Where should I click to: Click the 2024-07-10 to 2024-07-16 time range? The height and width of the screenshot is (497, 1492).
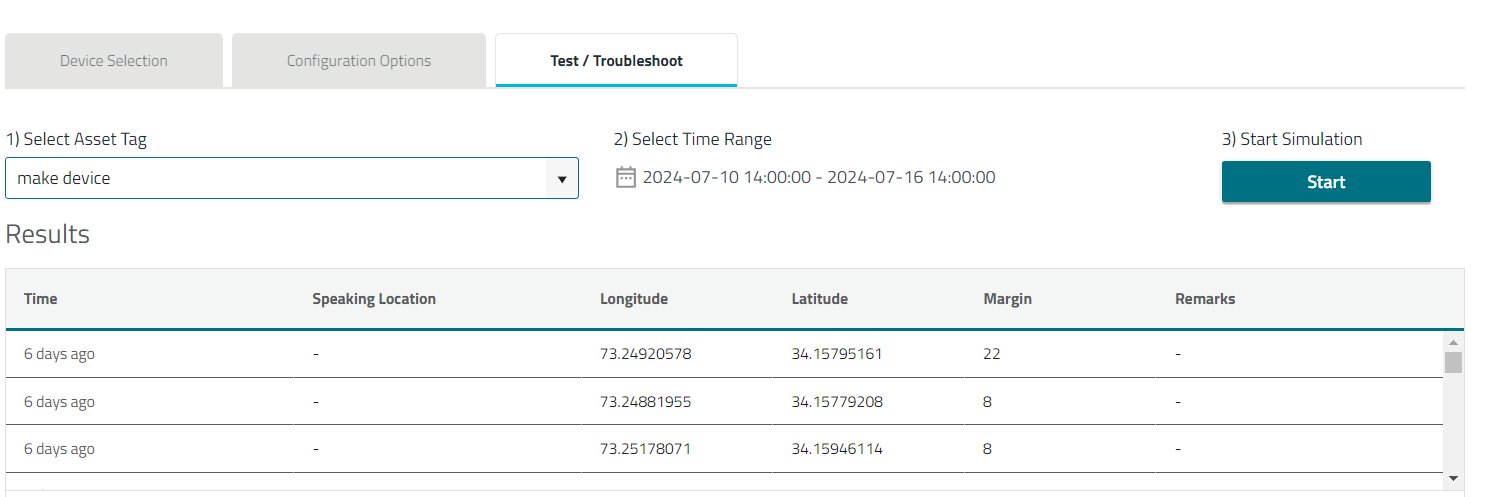(x=818, y=178)
